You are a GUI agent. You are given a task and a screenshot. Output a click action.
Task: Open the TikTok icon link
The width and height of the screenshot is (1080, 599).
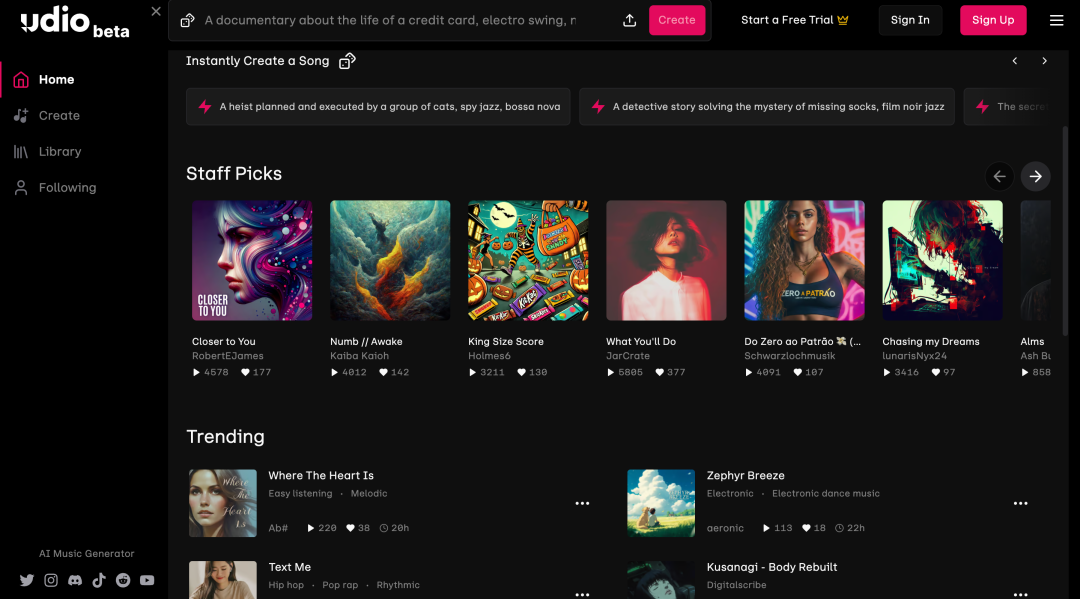click(99, 580)
